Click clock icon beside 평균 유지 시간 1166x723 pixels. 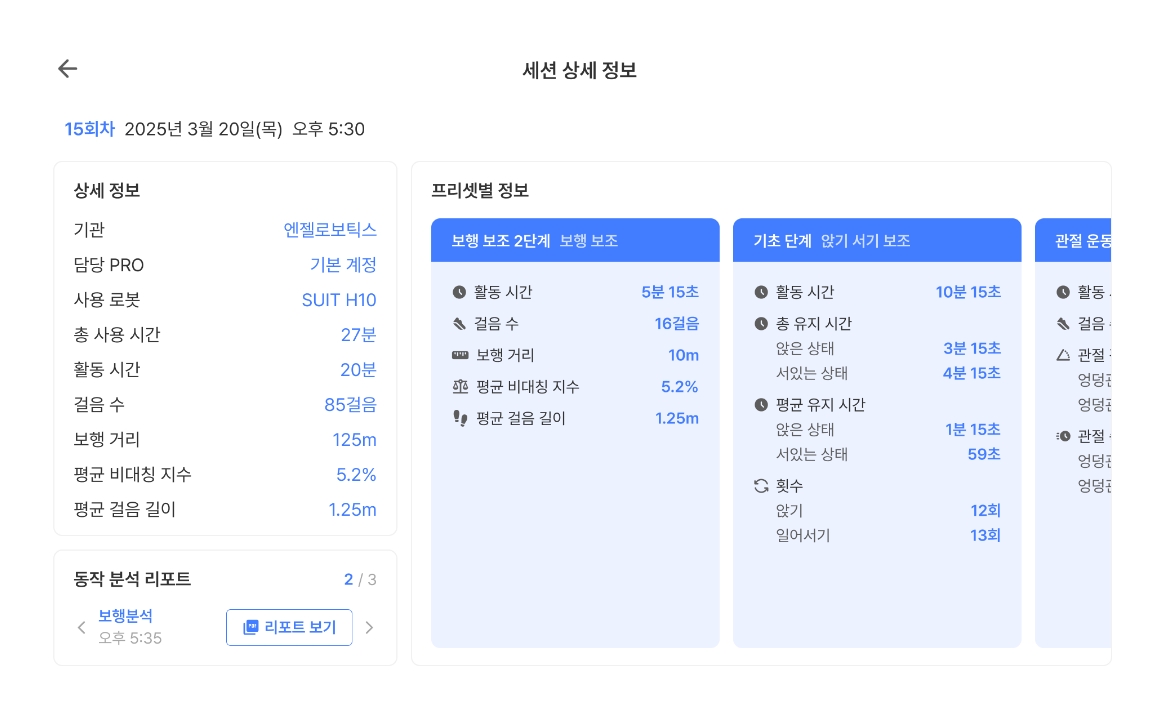pyautogui.click(x=761, y=405)
